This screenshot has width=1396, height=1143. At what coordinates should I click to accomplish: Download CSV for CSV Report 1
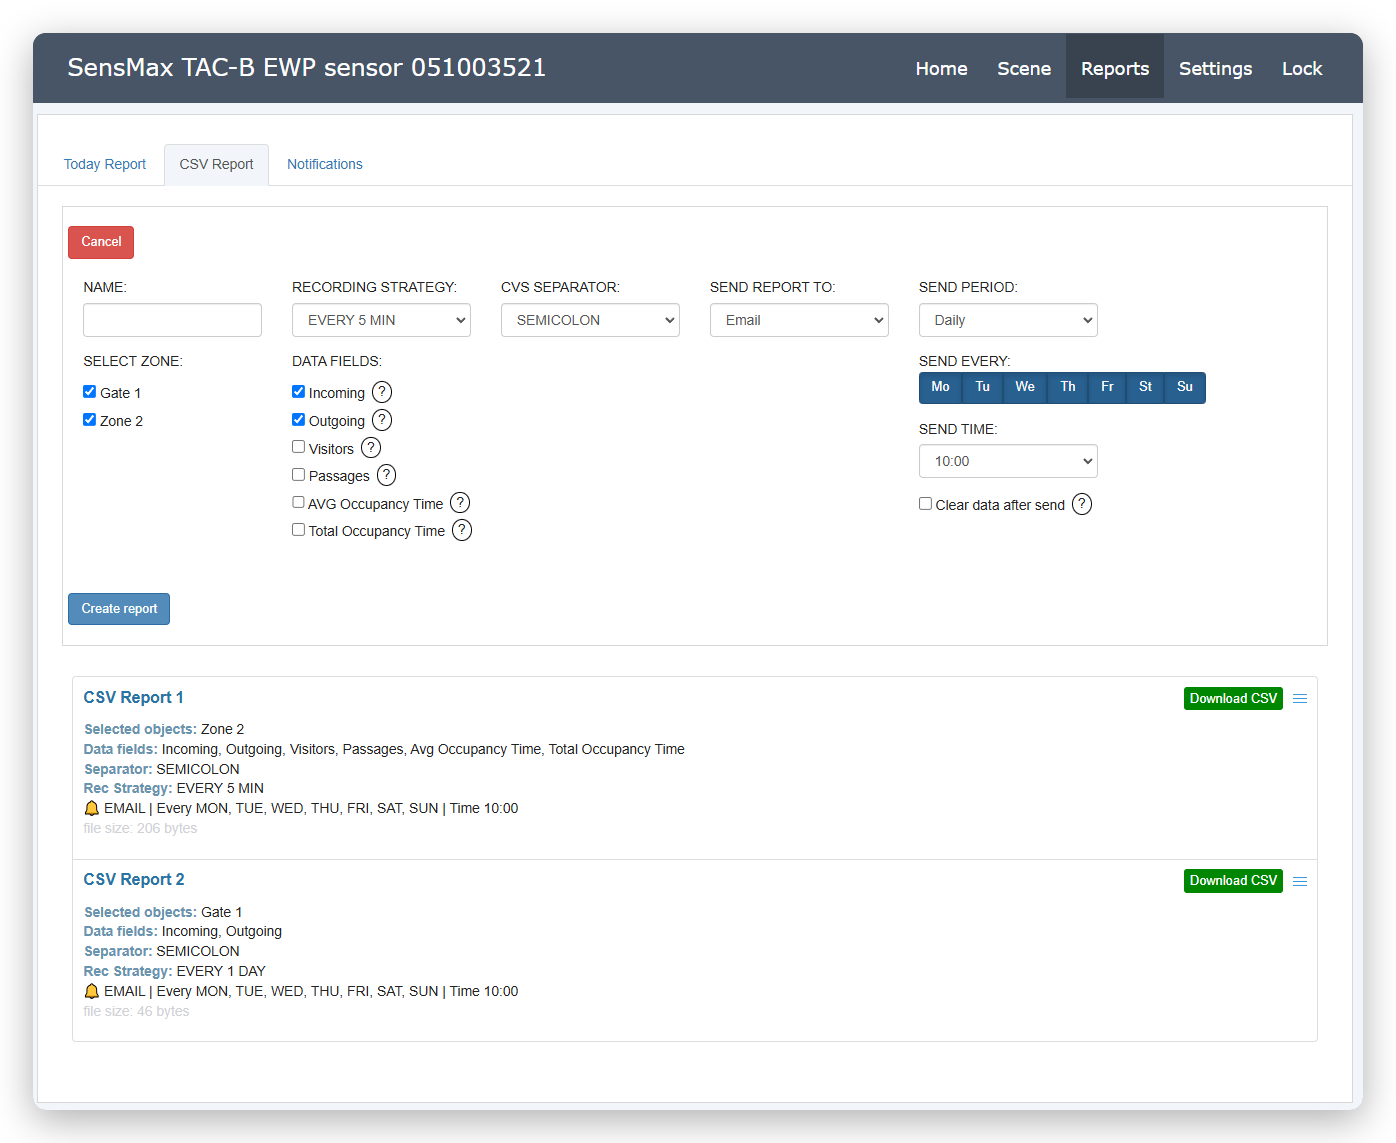click(x=1233, y=698)
